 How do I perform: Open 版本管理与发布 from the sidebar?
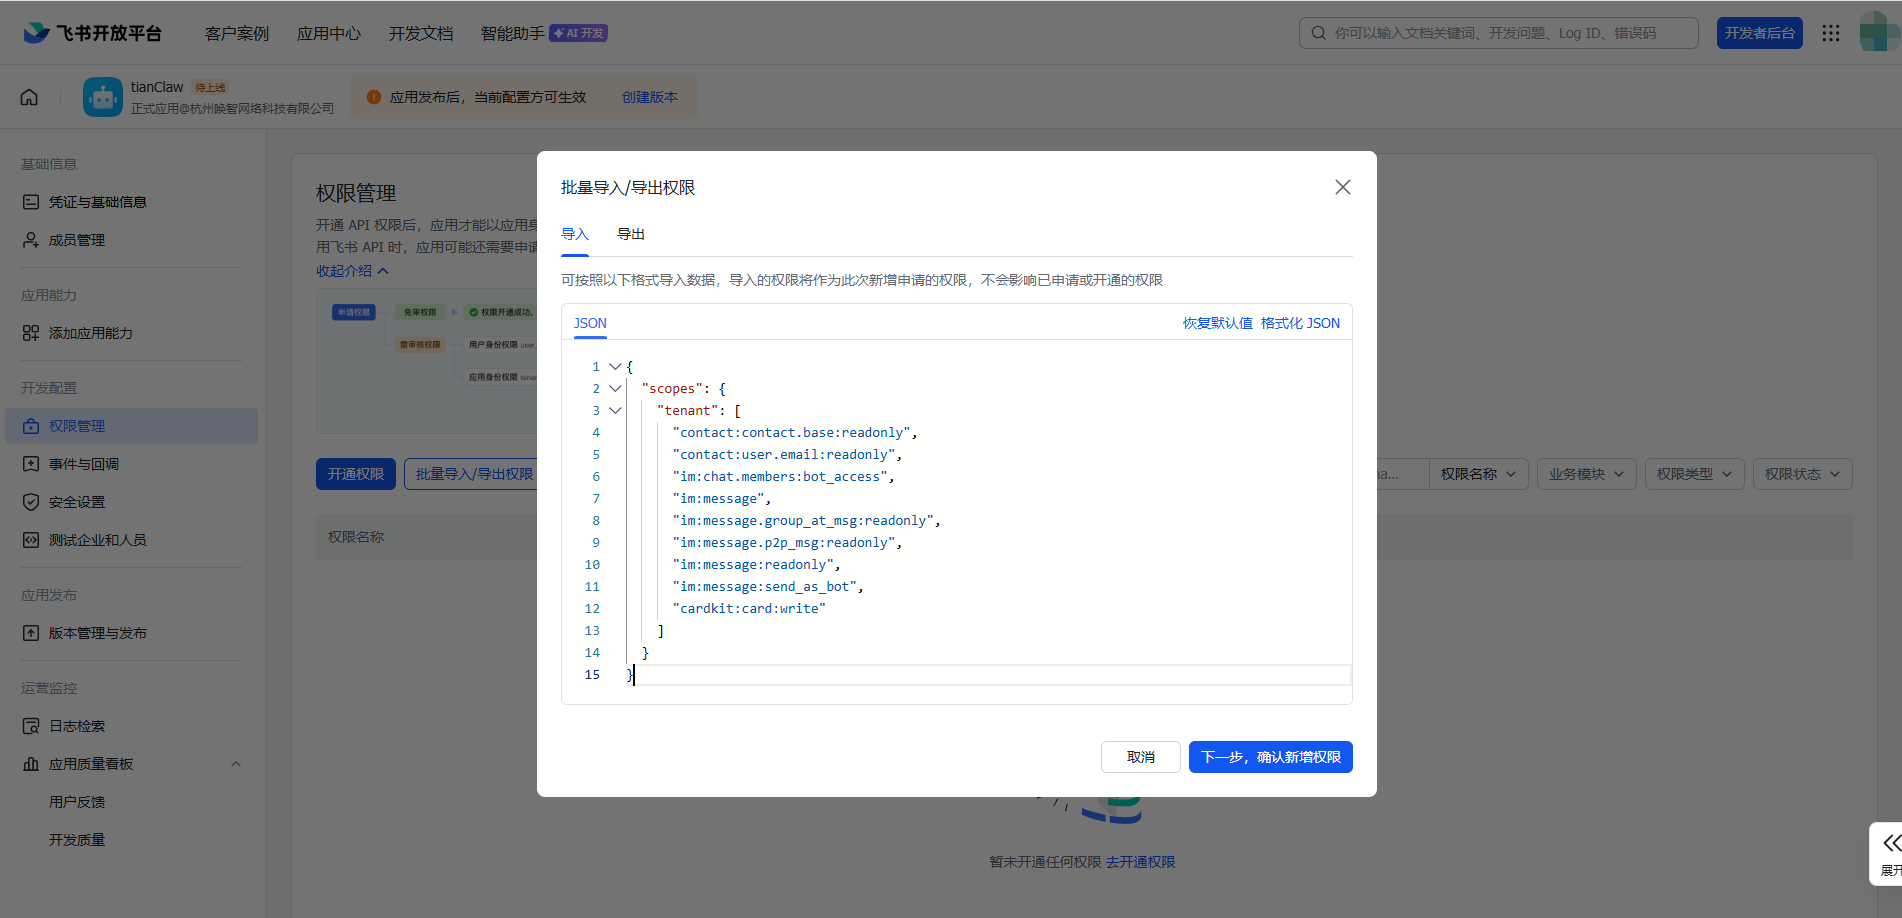tap(31, 632)
